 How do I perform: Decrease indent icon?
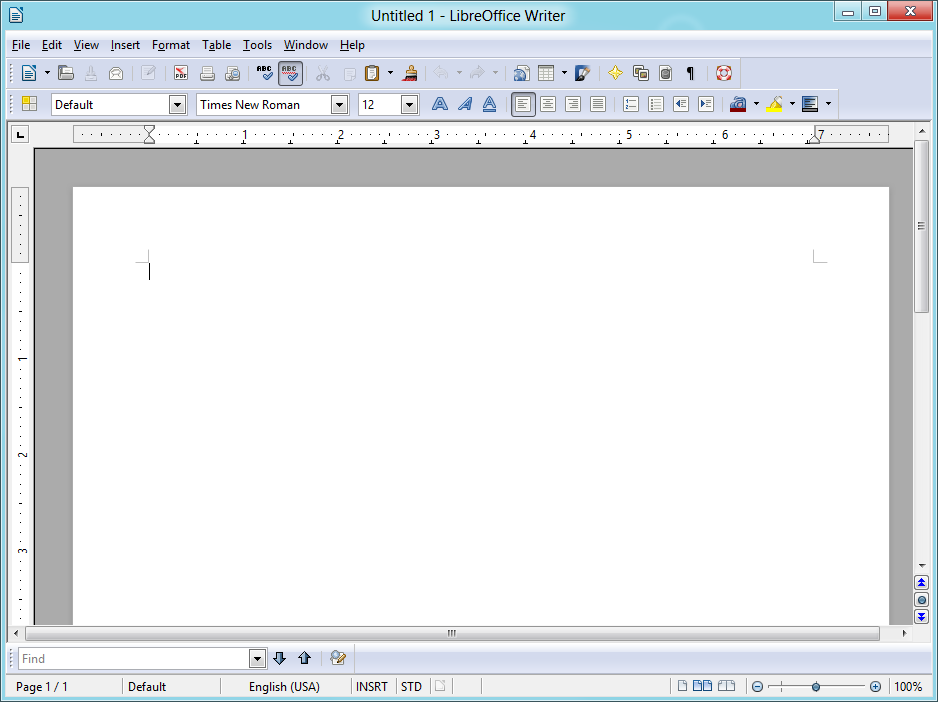pos(681,104)
